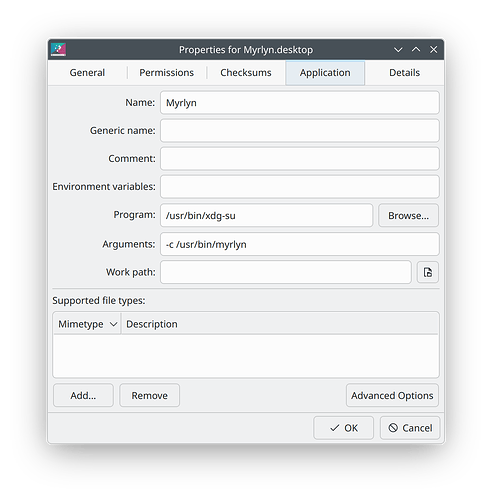Switch to the General tab

tap(87, 73)
